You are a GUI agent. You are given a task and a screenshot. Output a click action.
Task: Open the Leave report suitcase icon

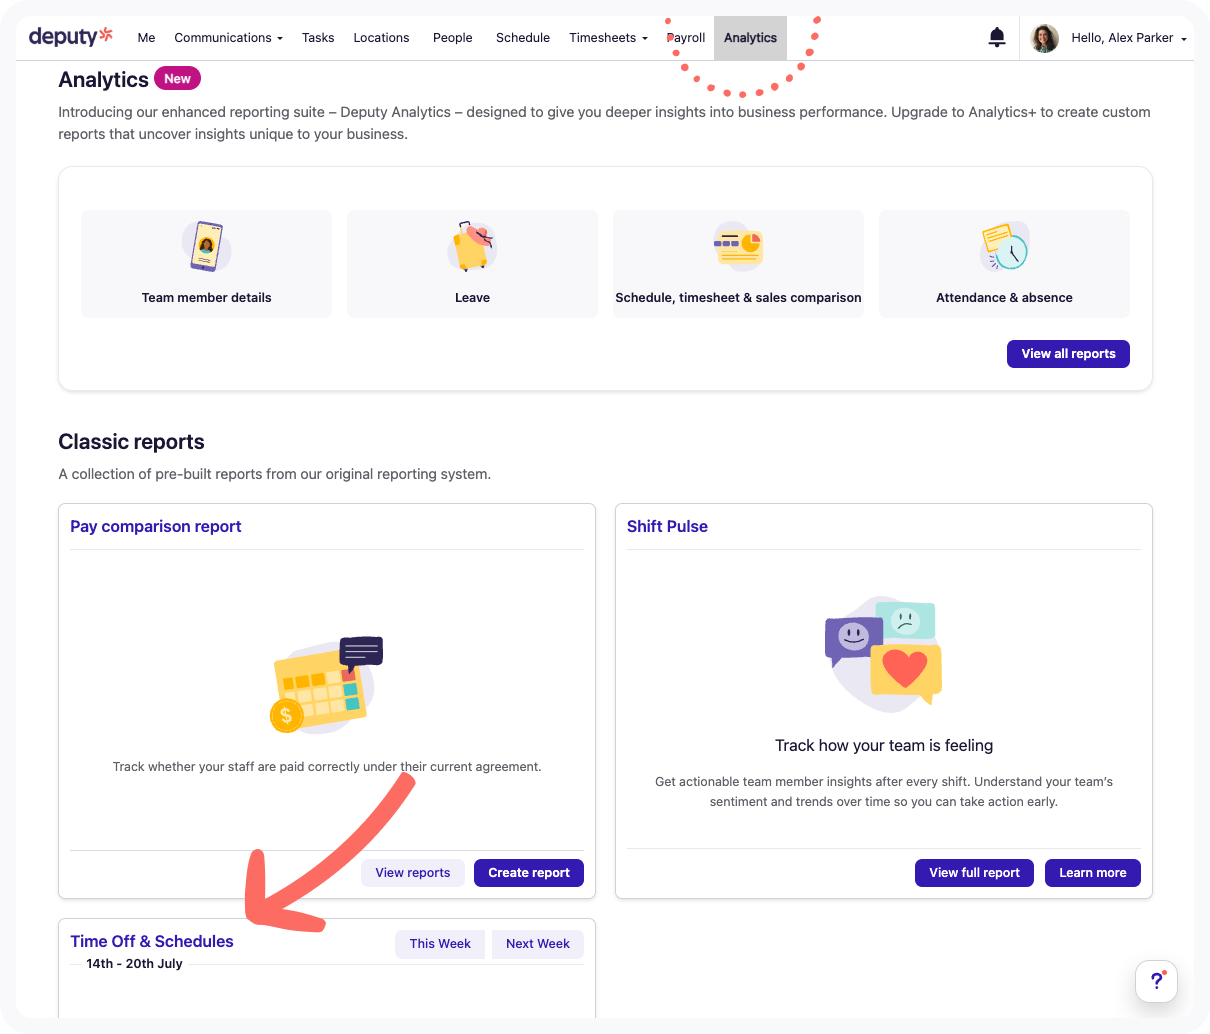point(472,247)
